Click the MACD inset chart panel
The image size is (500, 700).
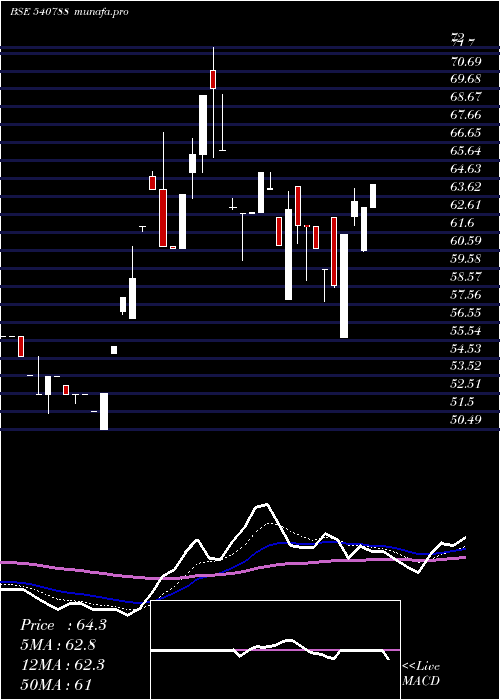tap(275, 650)
